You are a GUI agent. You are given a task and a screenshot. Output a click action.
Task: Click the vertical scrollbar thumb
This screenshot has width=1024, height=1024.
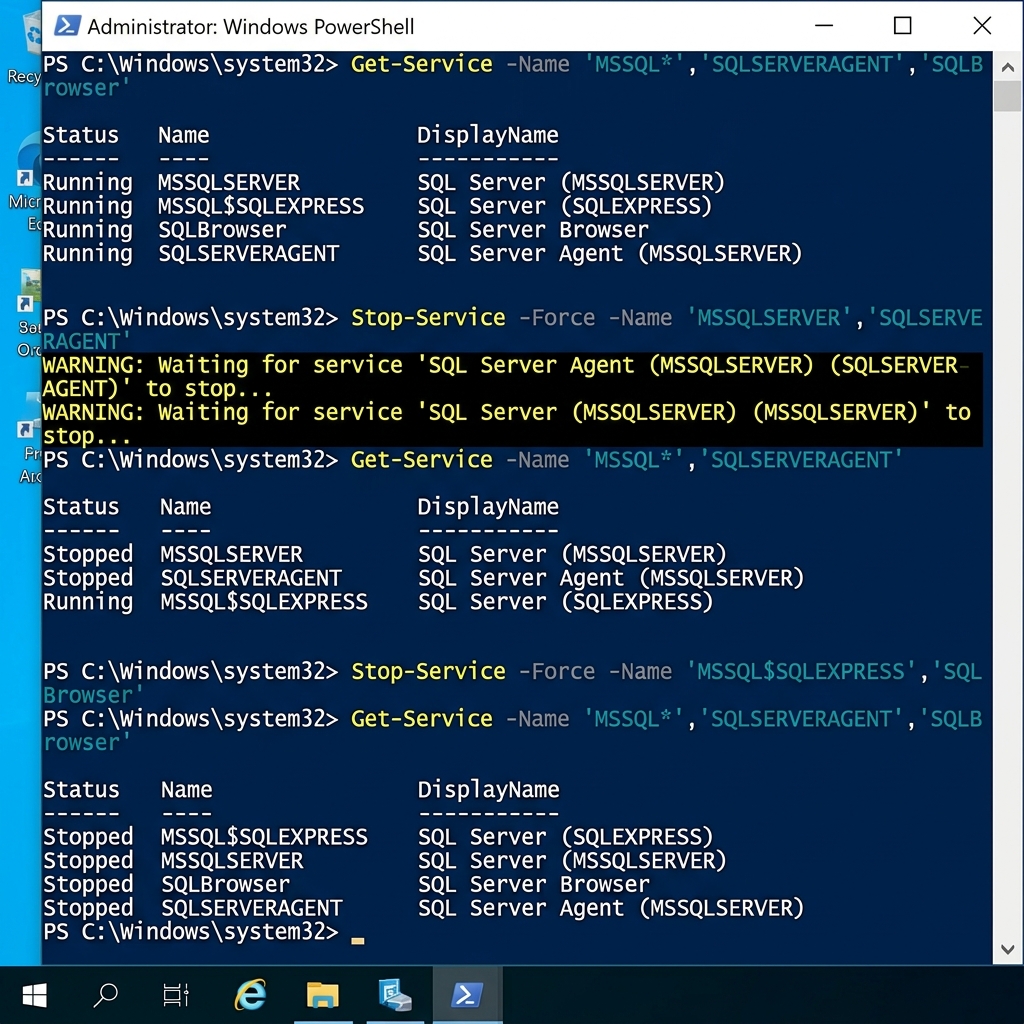[1008, 96]
